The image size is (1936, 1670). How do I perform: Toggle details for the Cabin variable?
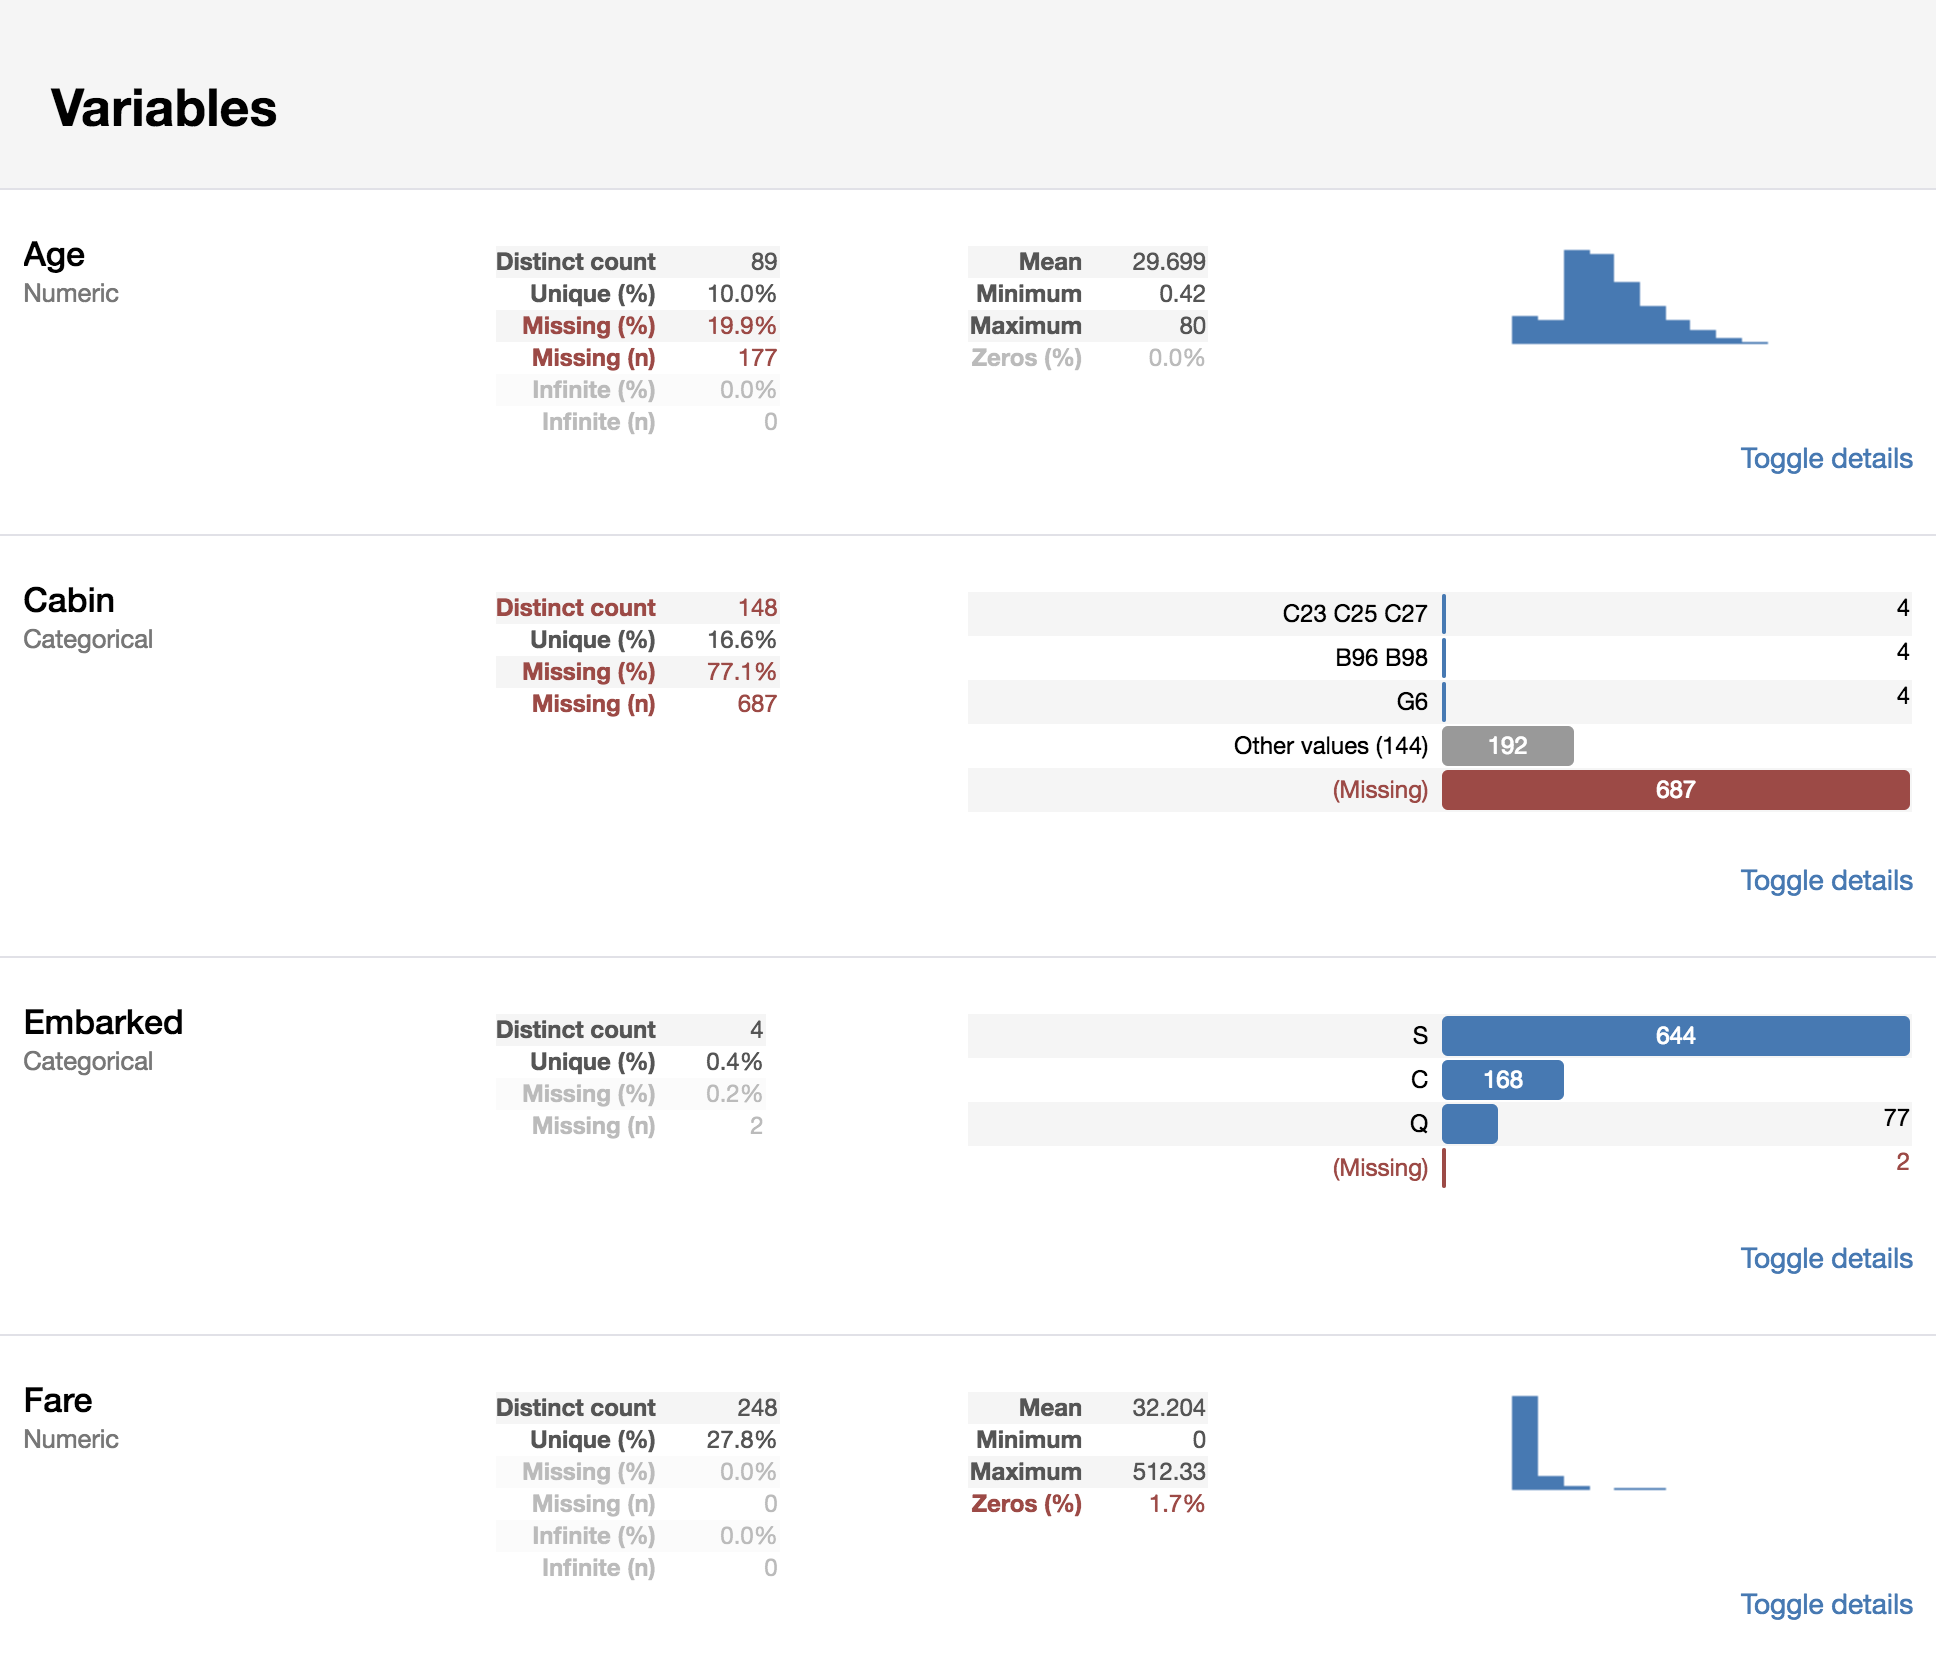1825,881
